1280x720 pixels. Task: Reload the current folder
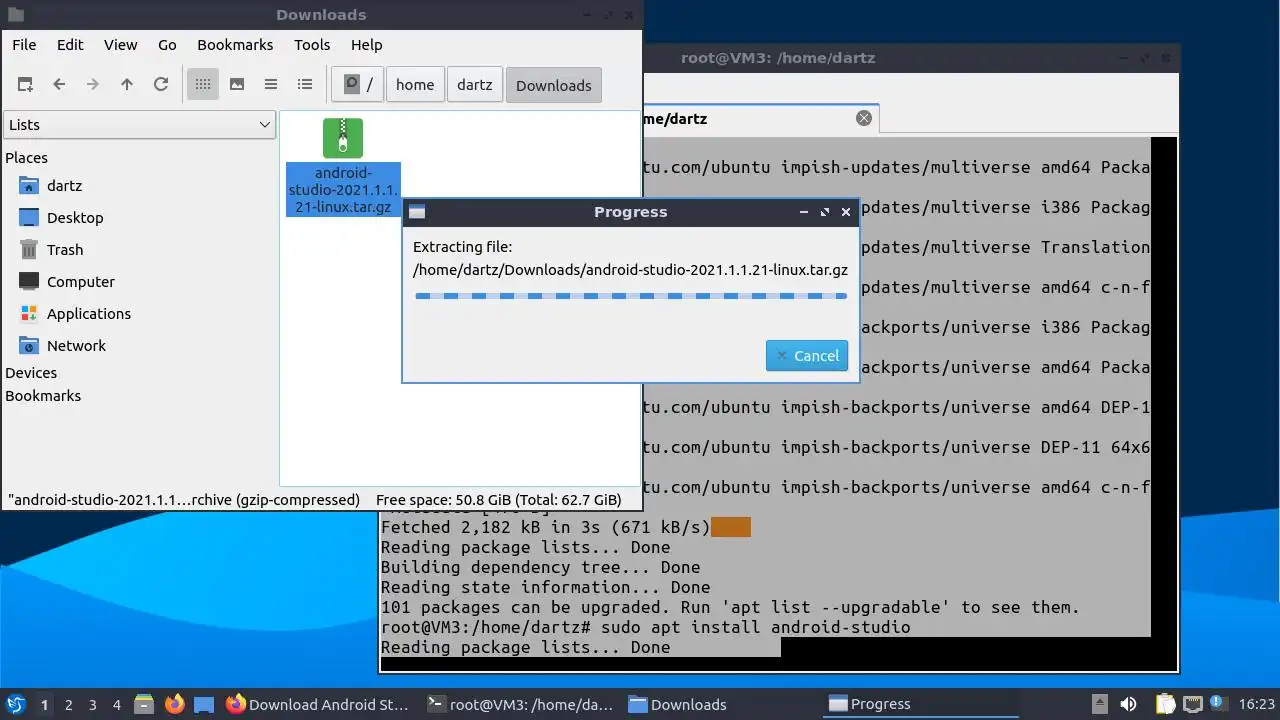point(161,85)
